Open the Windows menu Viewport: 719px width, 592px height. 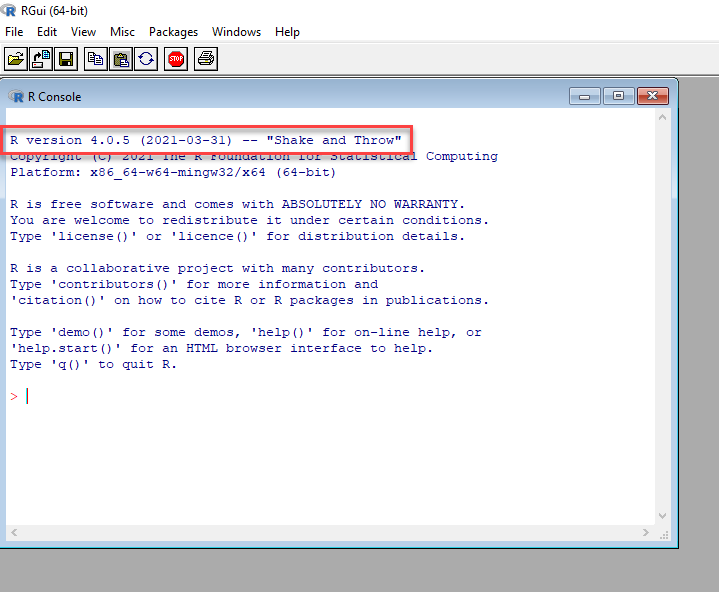(x=236, y=32)
